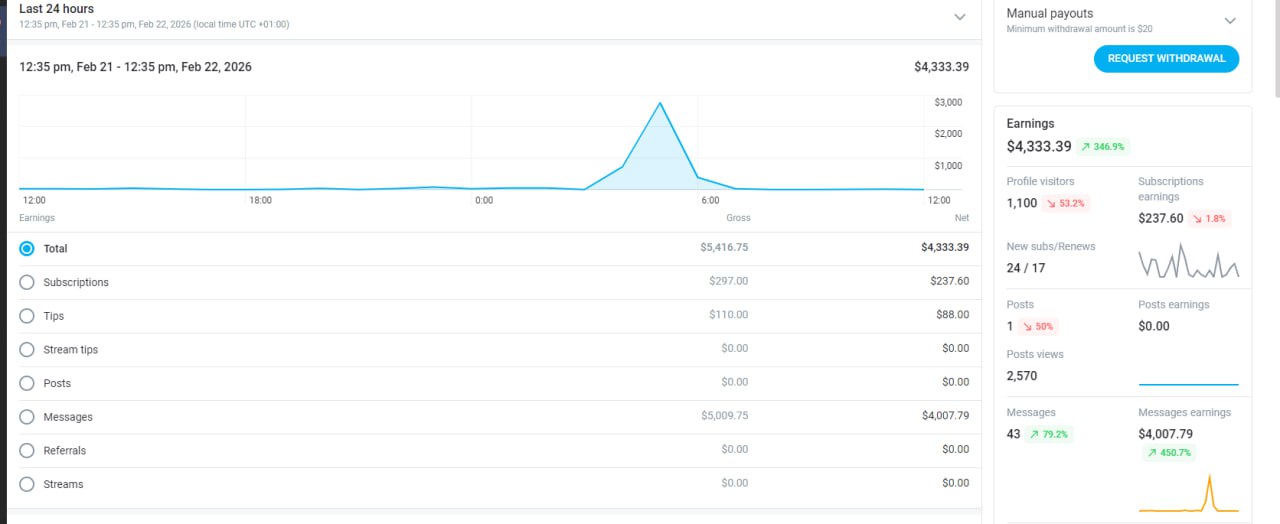Image resolution: width=1280 pixels, height=524 pixels.
Task: Click the date range heading above chart
Action: pyautogui.click(x=136, y=67)
